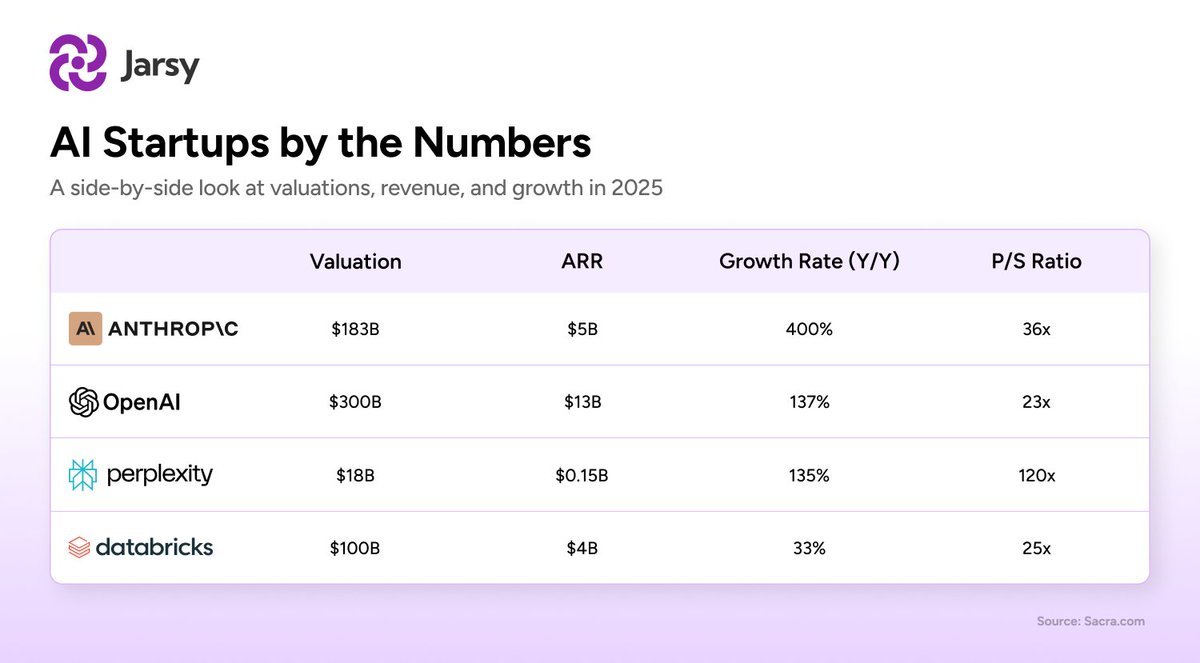The width and height of the screenshot is (1200, 663).
Task: Select OpenAI's $300B valuation cell
Action: [x=355, y=402]
